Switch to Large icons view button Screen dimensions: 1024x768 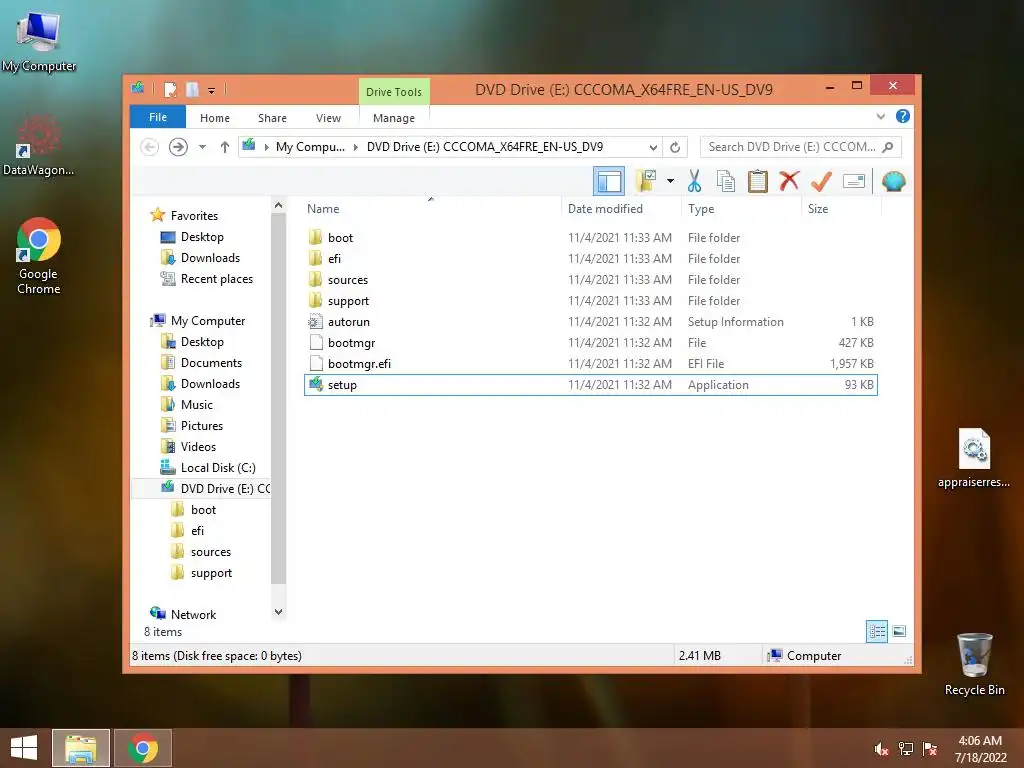(899, 632)
